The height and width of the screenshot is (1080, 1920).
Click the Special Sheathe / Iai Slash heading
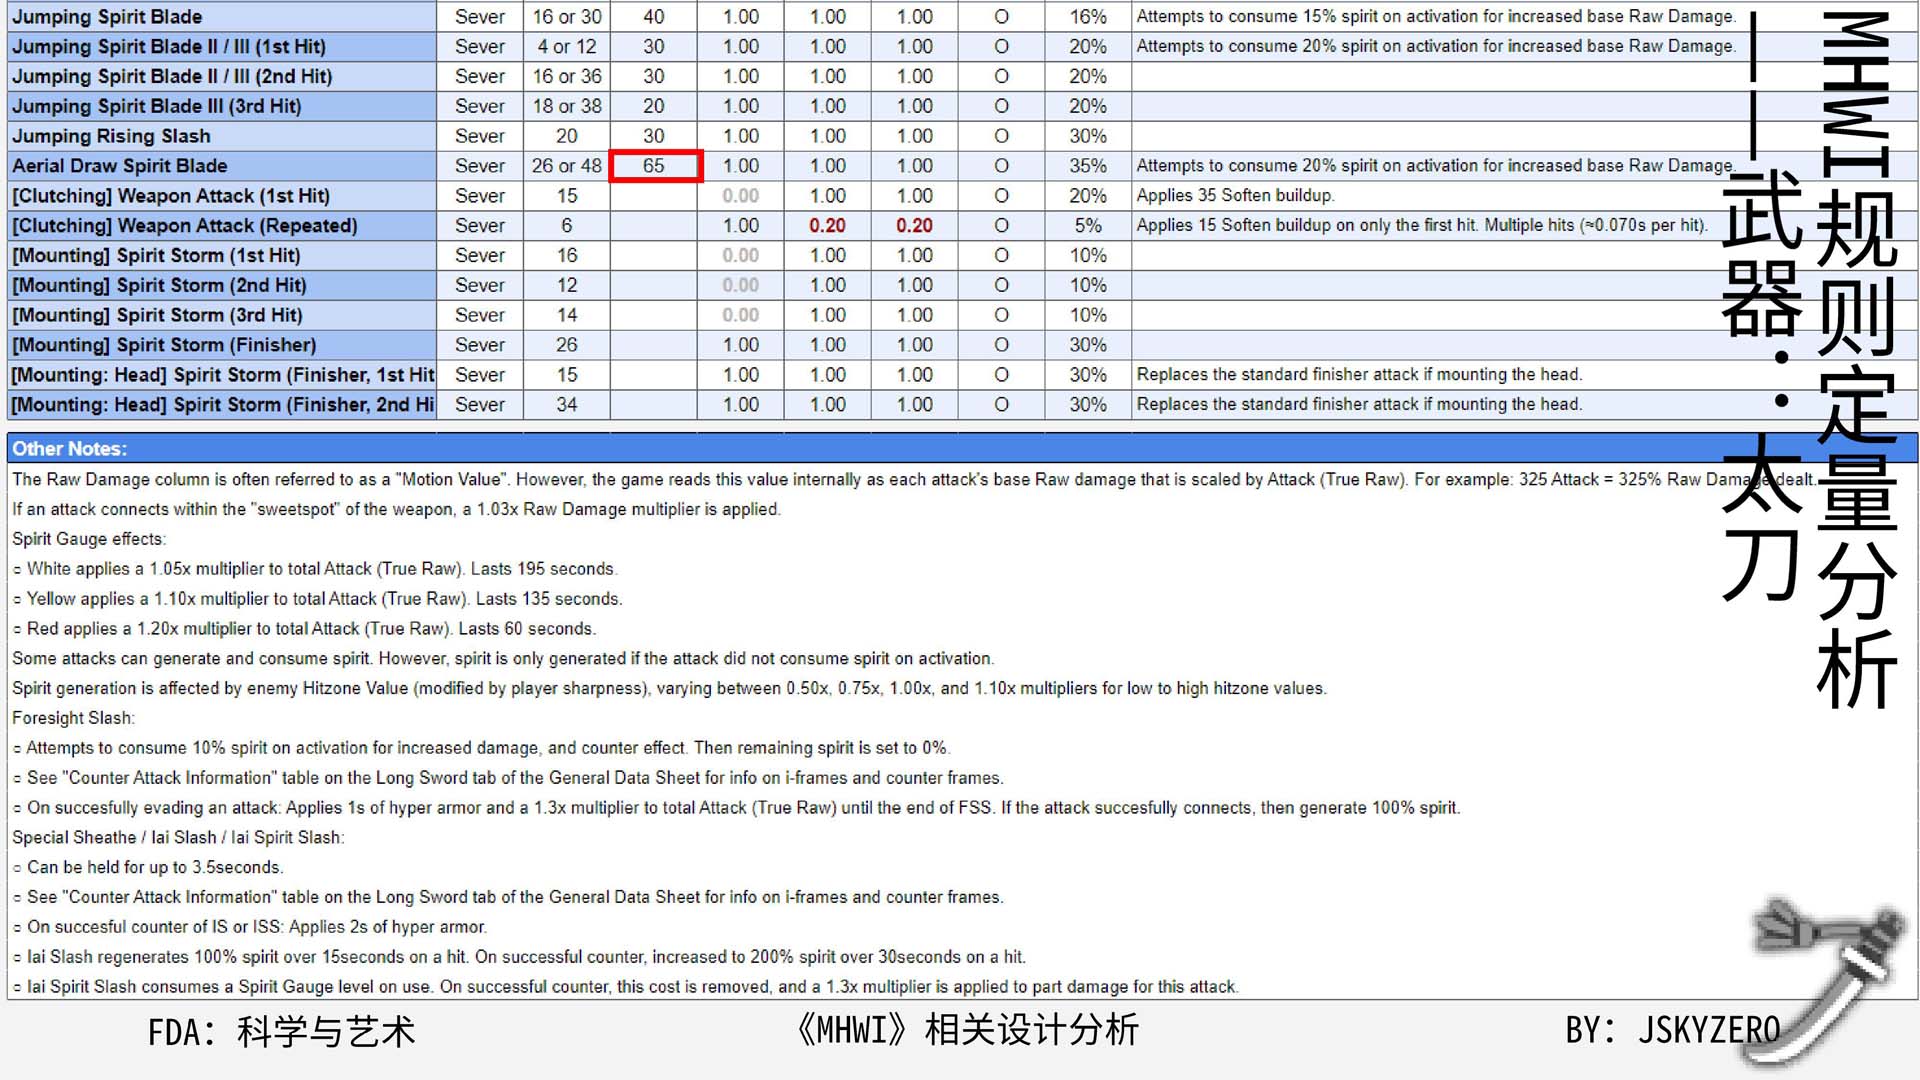click(x=178, y=838)
